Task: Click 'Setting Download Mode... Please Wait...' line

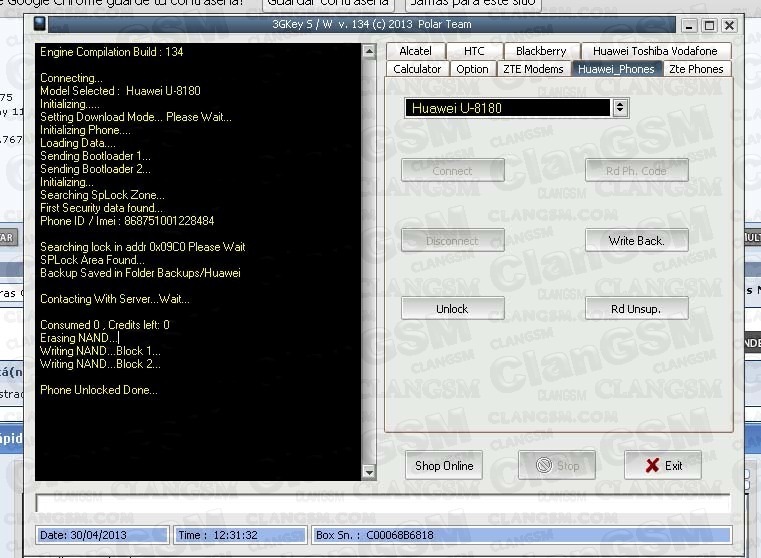Action: (x=135, y=117)
